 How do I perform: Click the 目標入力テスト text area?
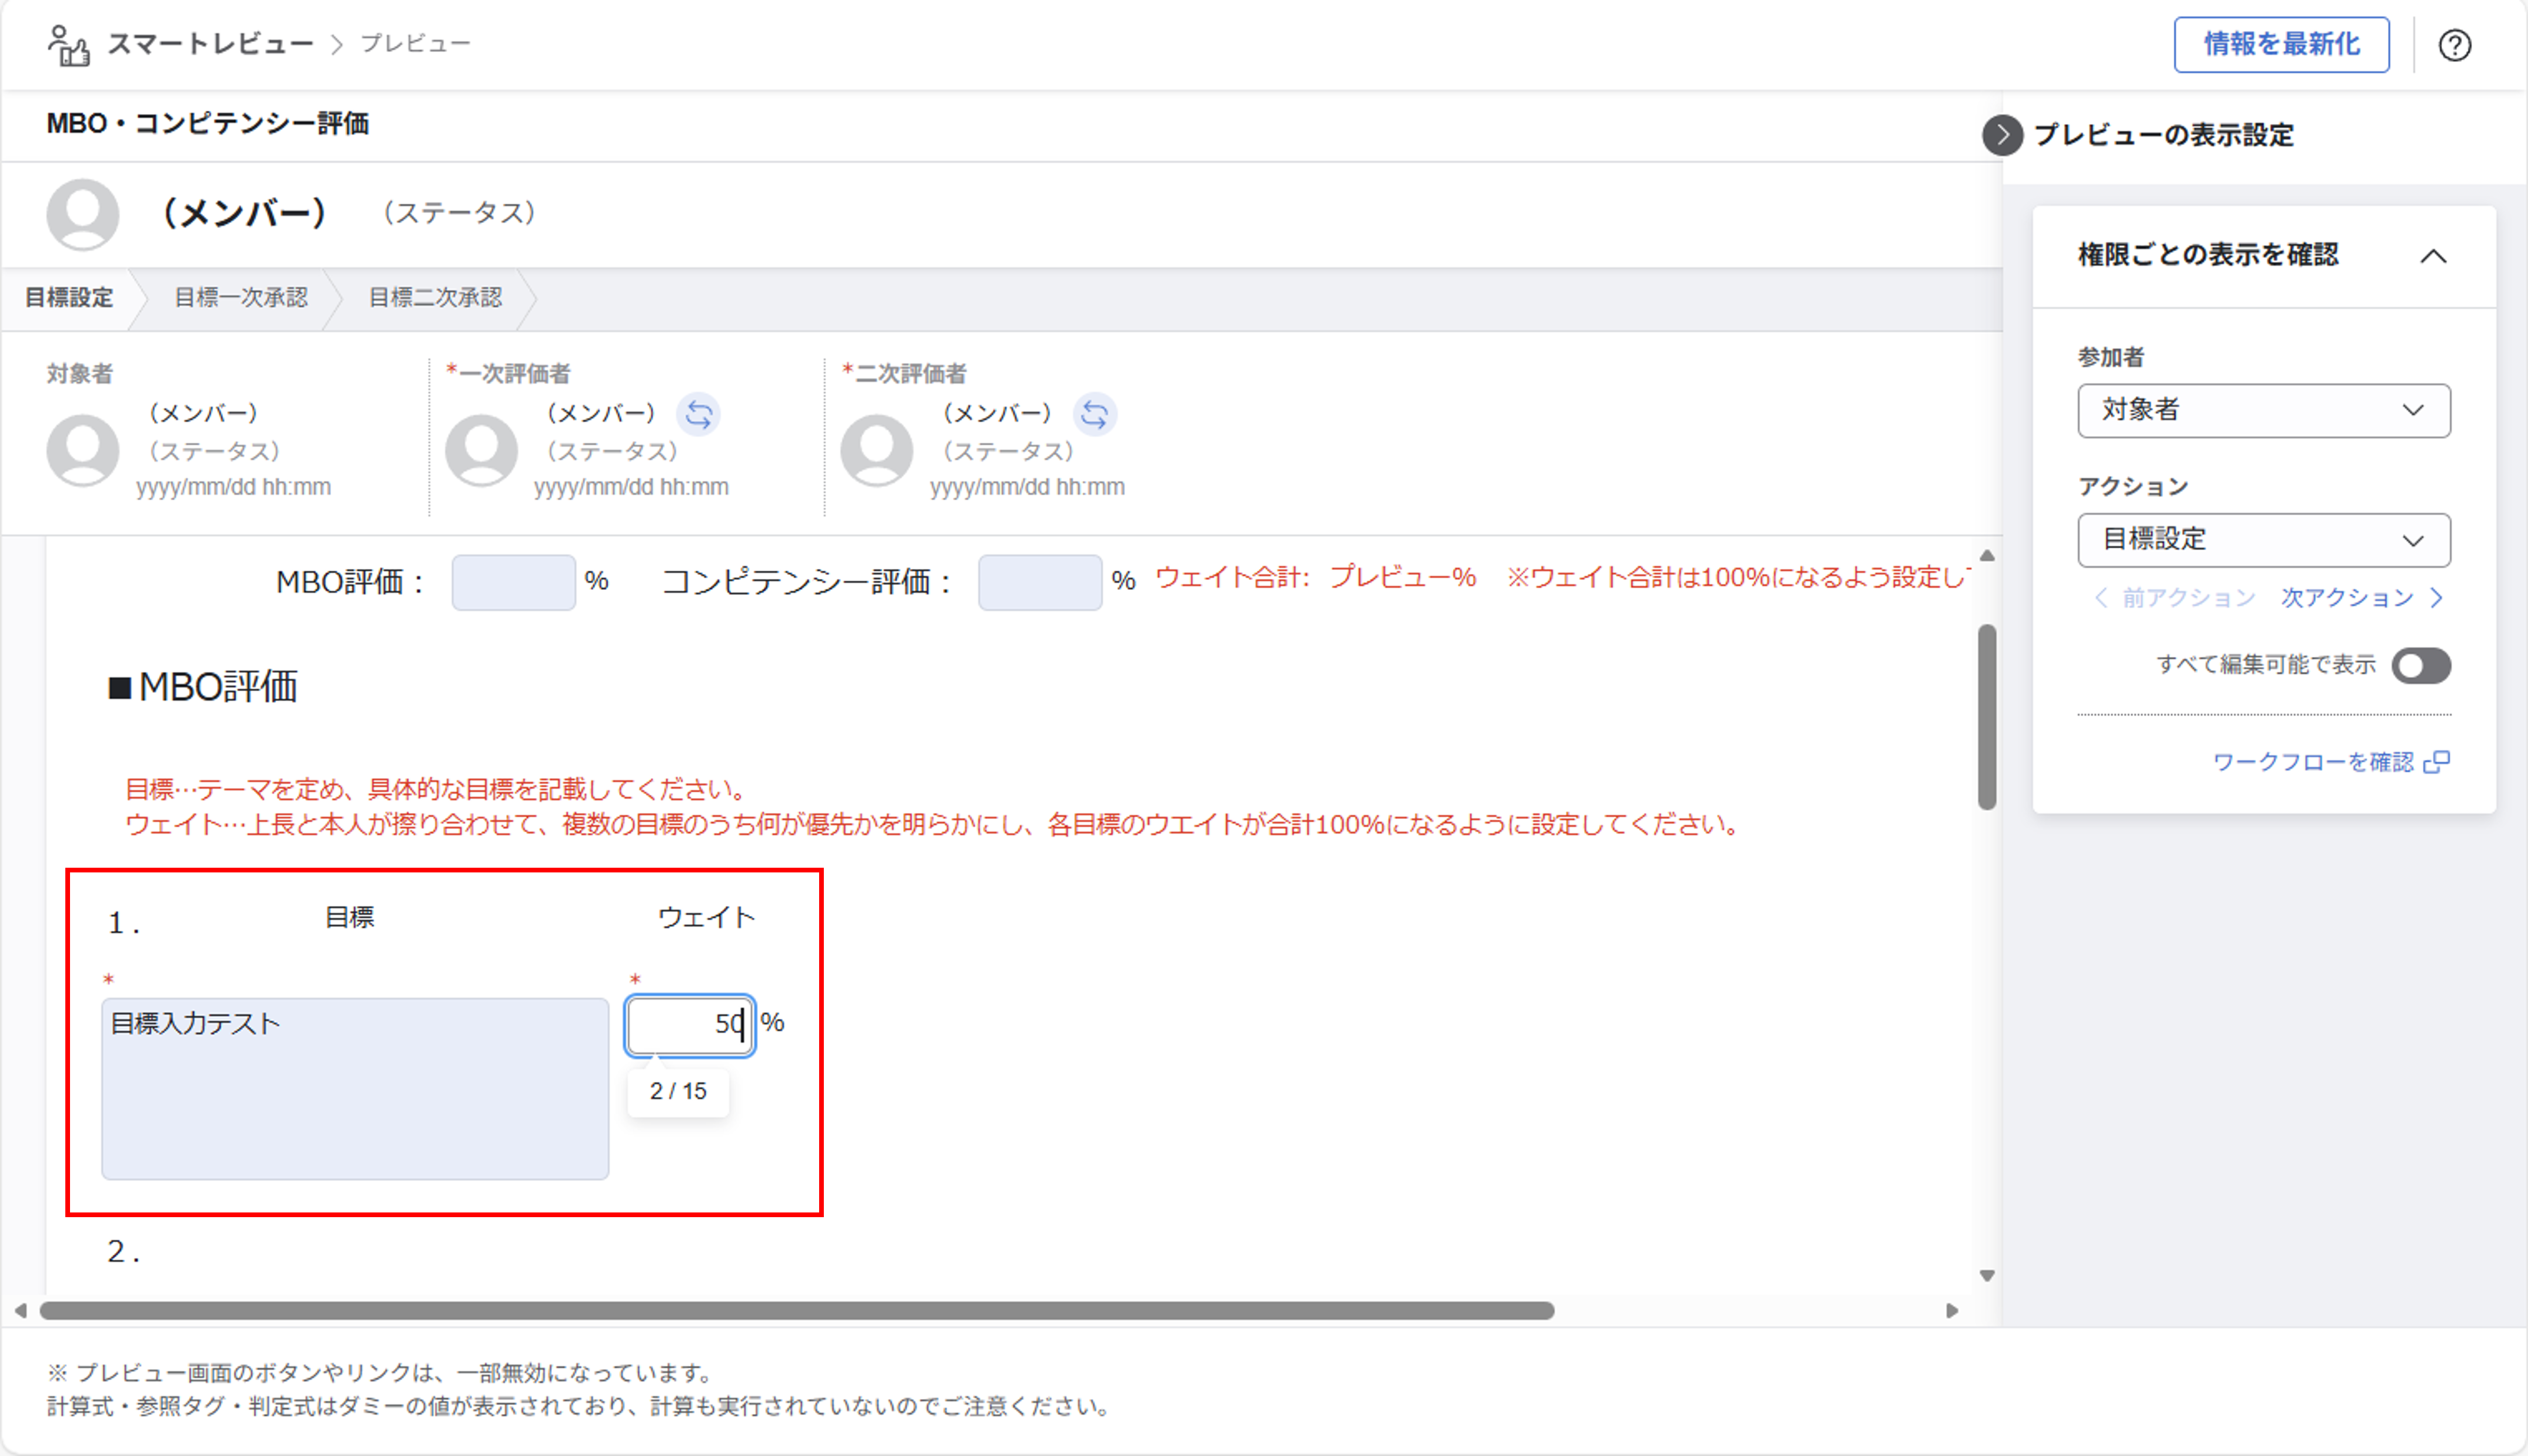[355, 1088]
